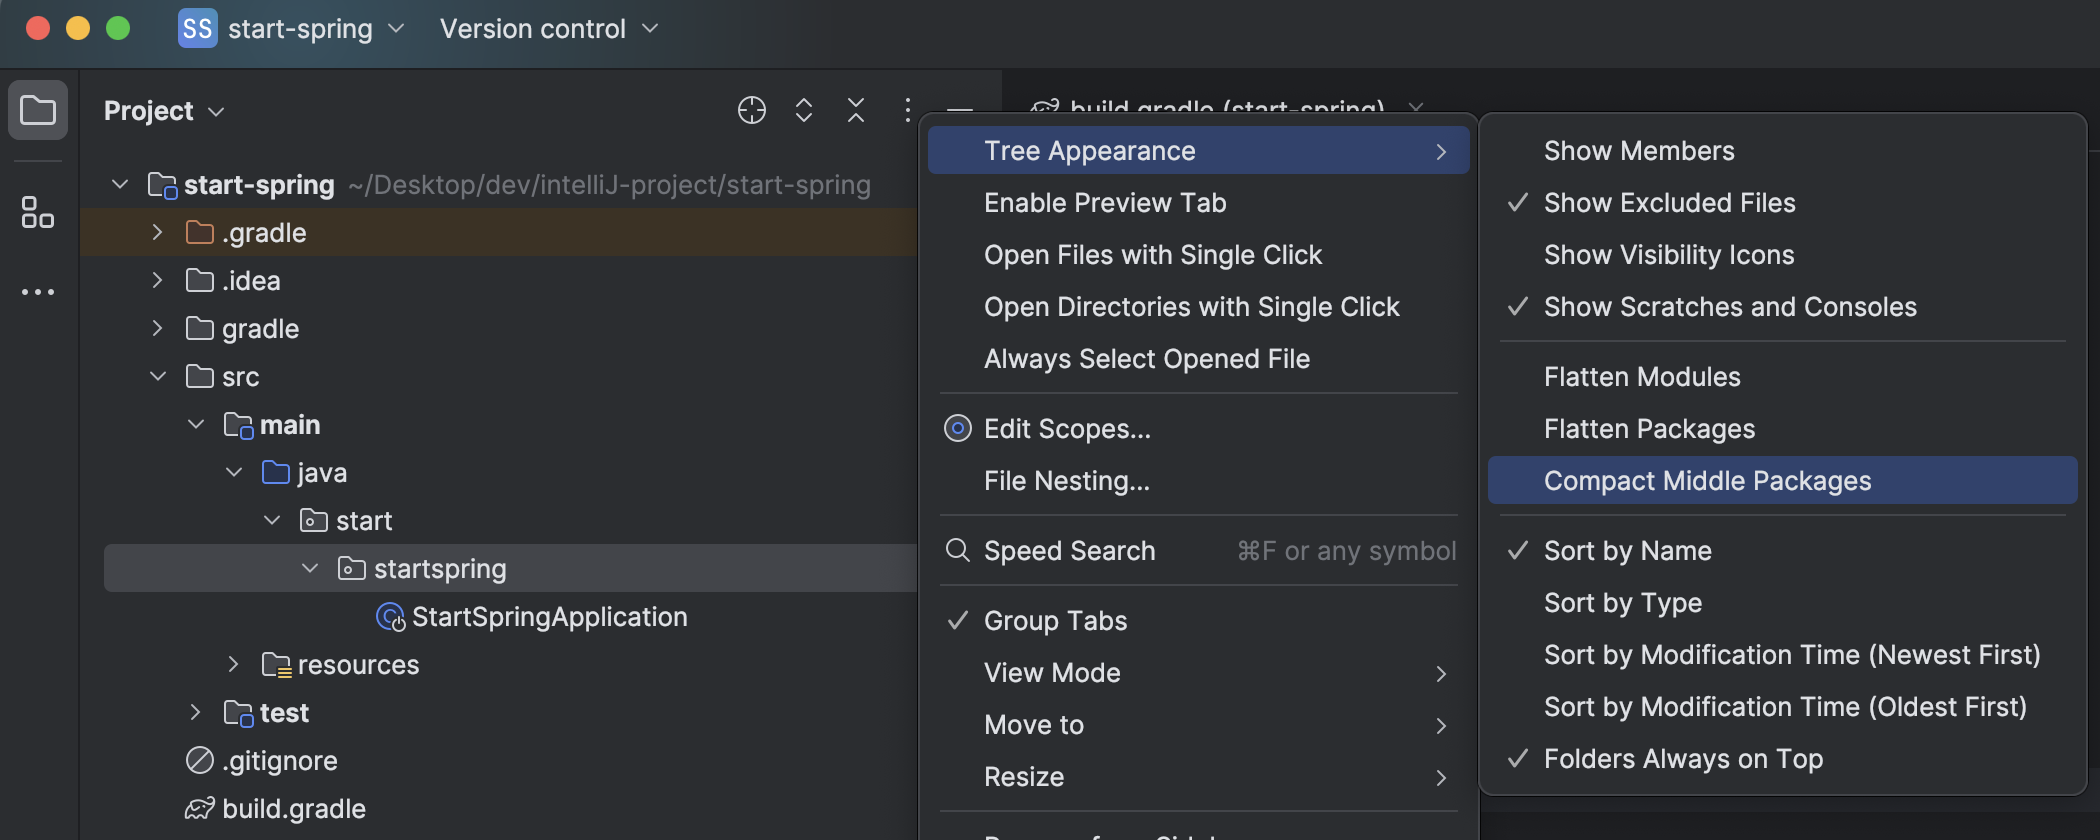Expand the test folder chevron
The height and width of the screenshot is (840, 2100).
195,712
